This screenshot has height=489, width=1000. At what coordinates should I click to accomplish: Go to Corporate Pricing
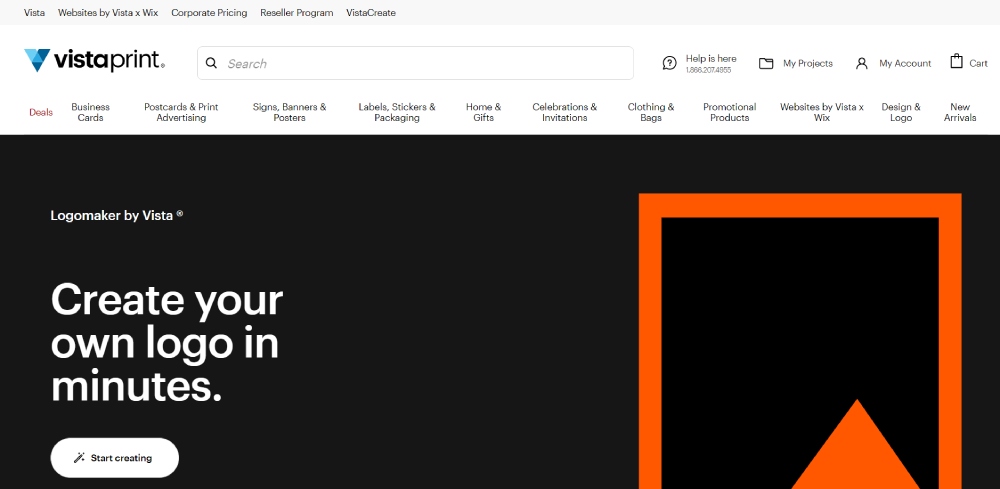point(209,13)
